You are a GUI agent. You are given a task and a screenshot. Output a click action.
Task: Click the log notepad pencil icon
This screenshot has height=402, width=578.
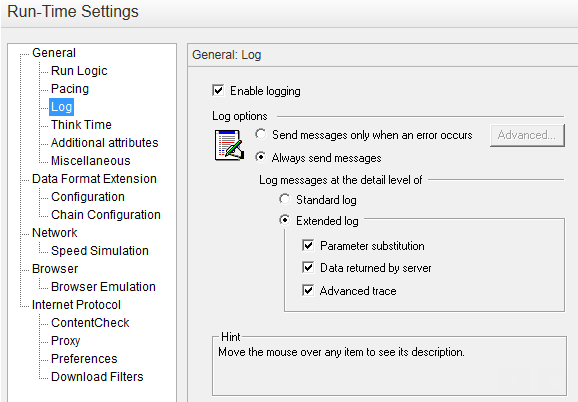(229, 145)
